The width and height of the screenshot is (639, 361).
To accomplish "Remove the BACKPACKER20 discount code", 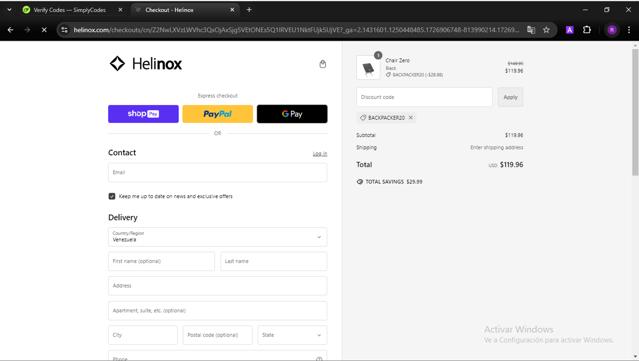I will pyautogui.click(x=411, y=118).
